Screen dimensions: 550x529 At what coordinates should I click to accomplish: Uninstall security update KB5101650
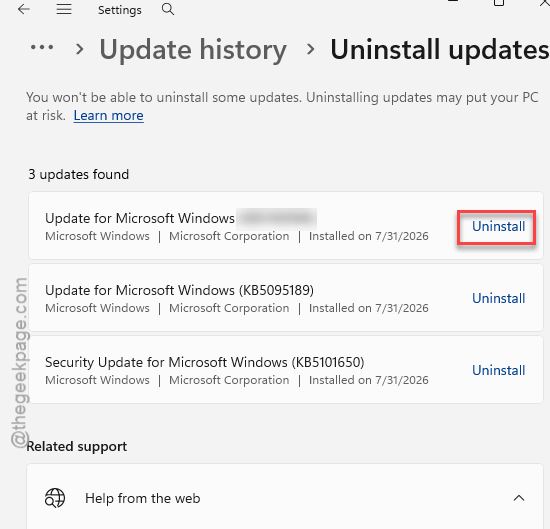498,370
